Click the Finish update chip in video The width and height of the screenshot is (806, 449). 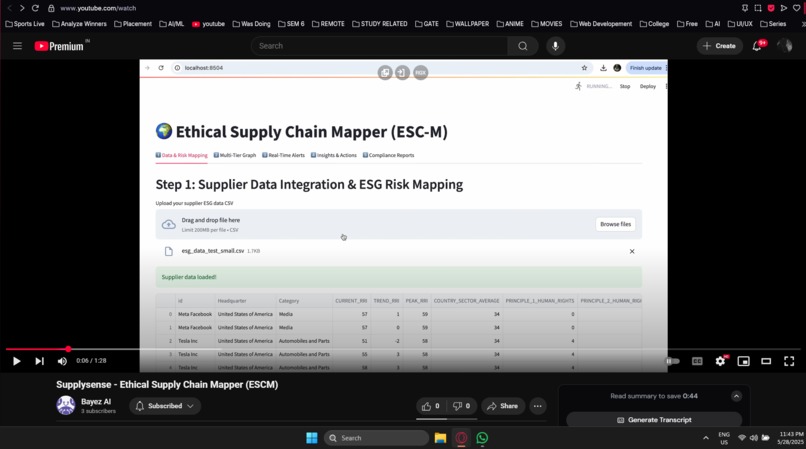pyautogui.click(x=646, y=68)
